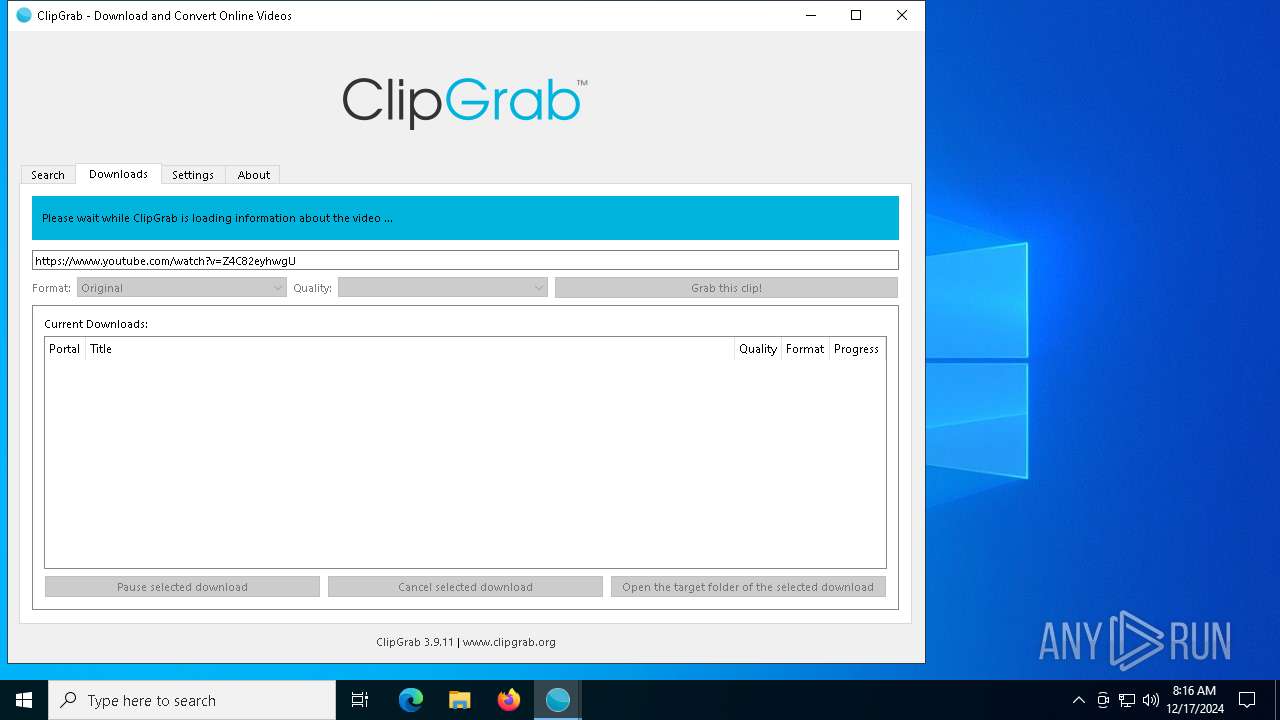Open the taskbar clock and date
This screenshot has width=1280, height=720.
(x=1194, y=700)
